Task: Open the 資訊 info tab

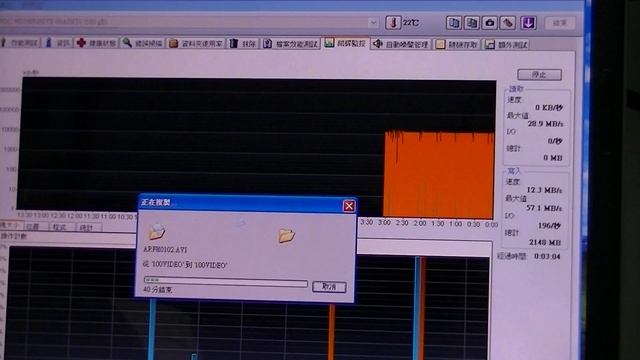Action: coord(58,43)
